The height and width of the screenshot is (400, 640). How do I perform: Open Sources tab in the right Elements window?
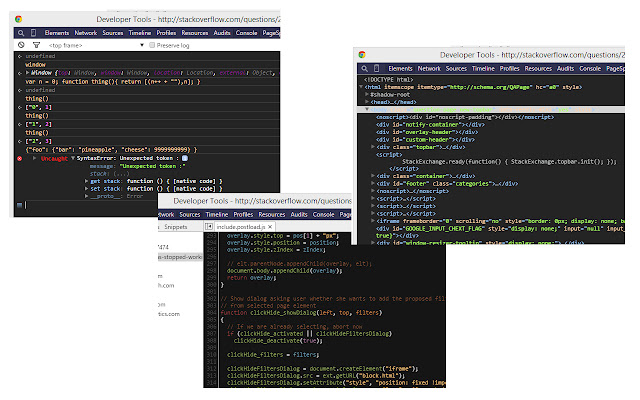456,68
